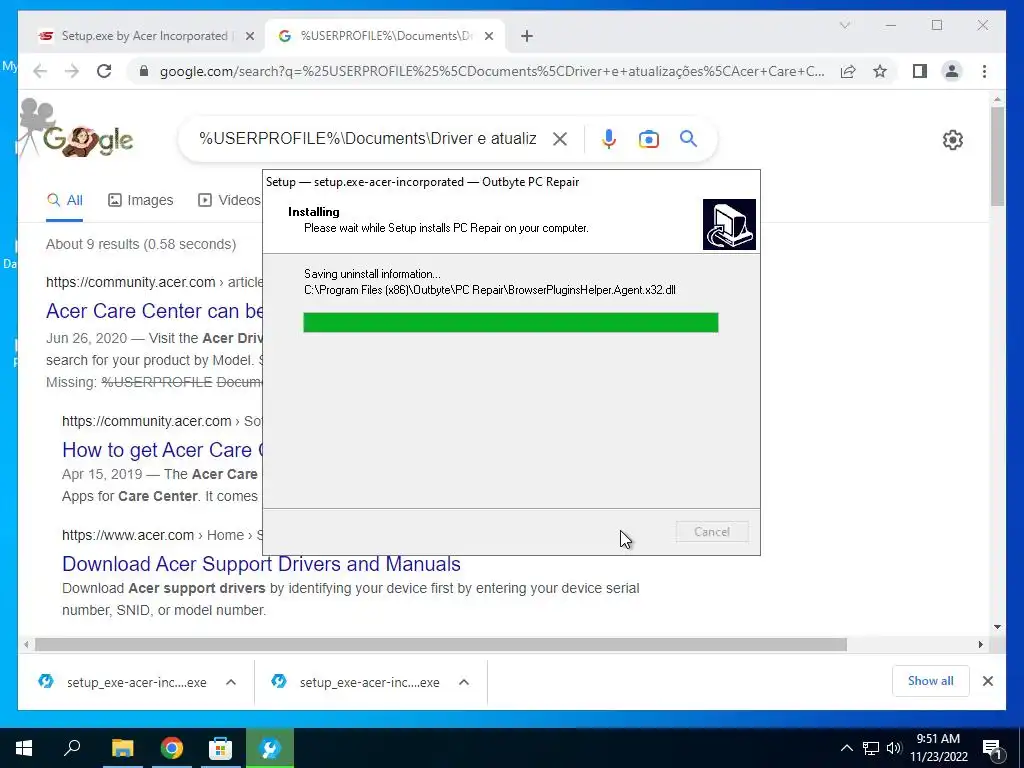
Task: Search by image with the camera icon
Action: 648,138
